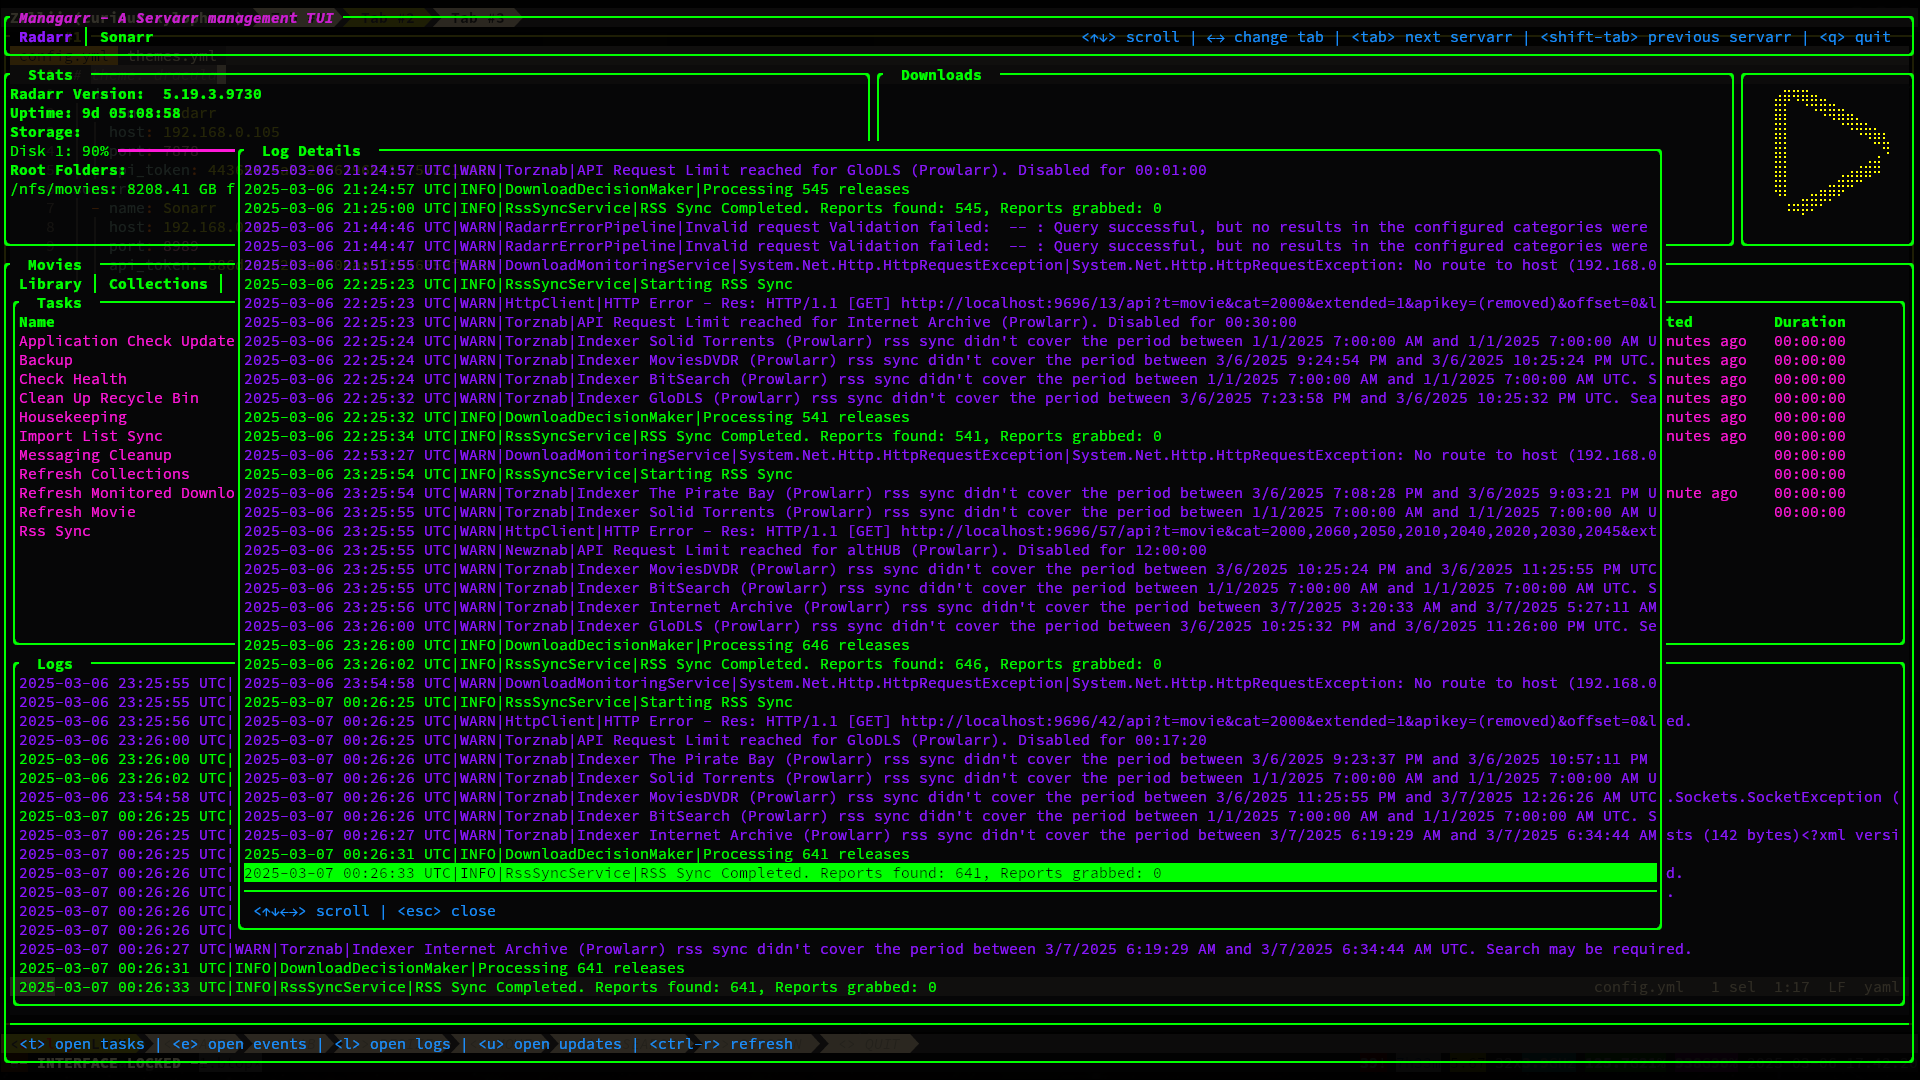Click the open events shortcut hint
Screen dimensions: 1920x1080
(x=240, y=1044)
